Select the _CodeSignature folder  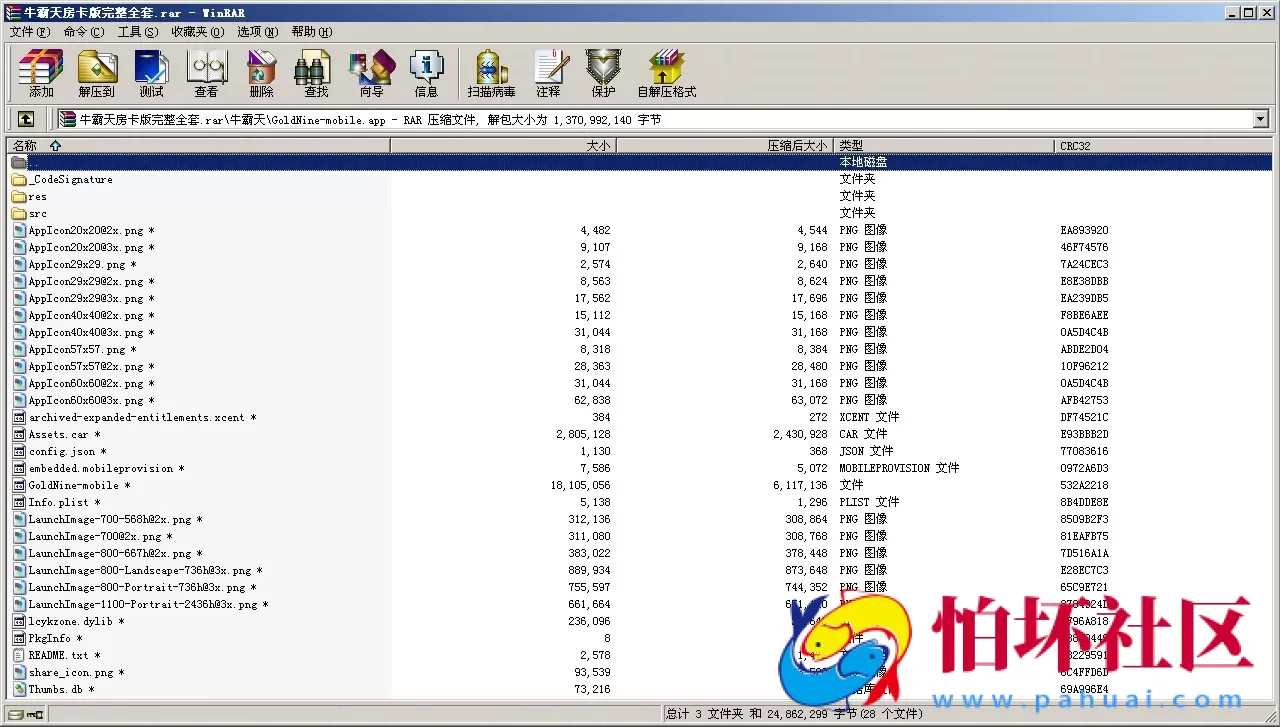pyautogui.click(x=70, y=180)
